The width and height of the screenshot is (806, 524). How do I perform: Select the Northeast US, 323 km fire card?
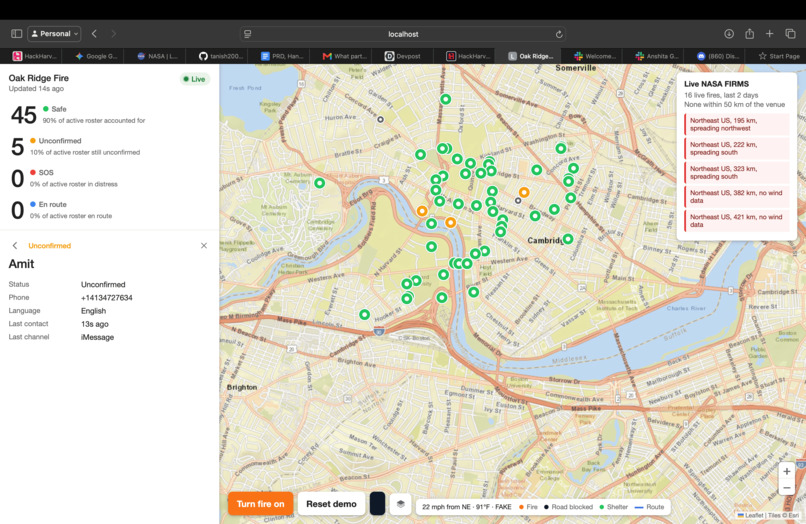(737, 173)
